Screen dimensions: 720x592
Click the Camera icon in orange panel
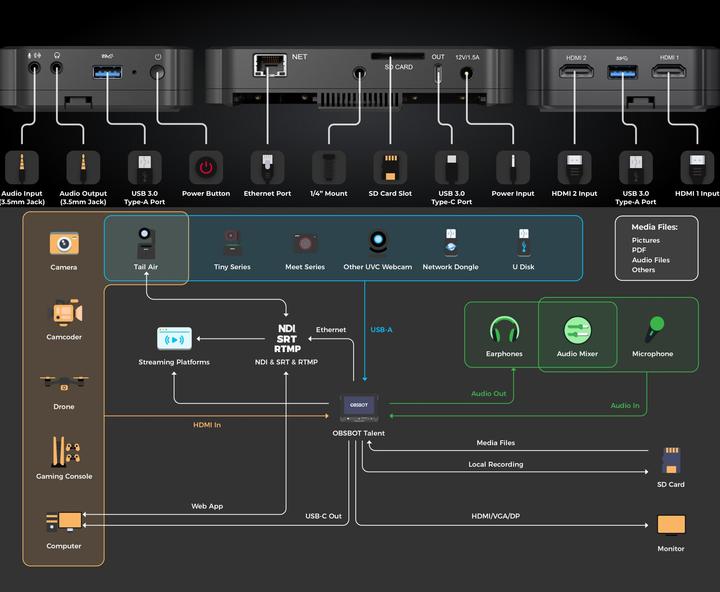[64, 243]
